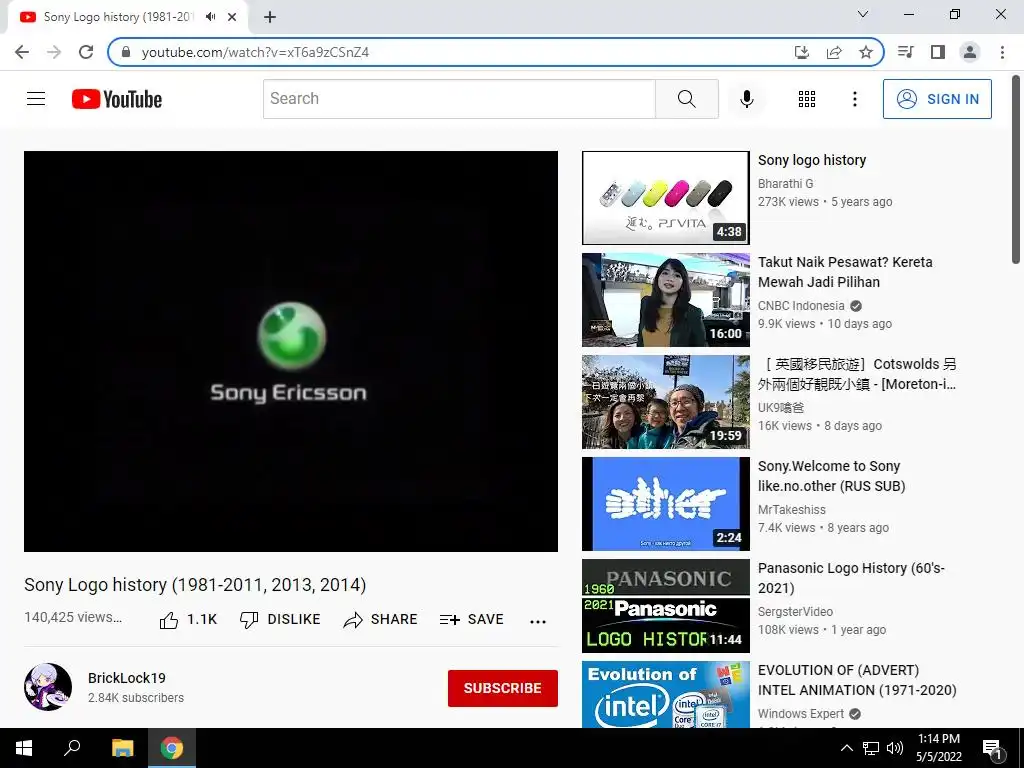Viewport: 1024px width, 768px height.
Task: Click Bharathi G channel name
Action: (785, 184)
